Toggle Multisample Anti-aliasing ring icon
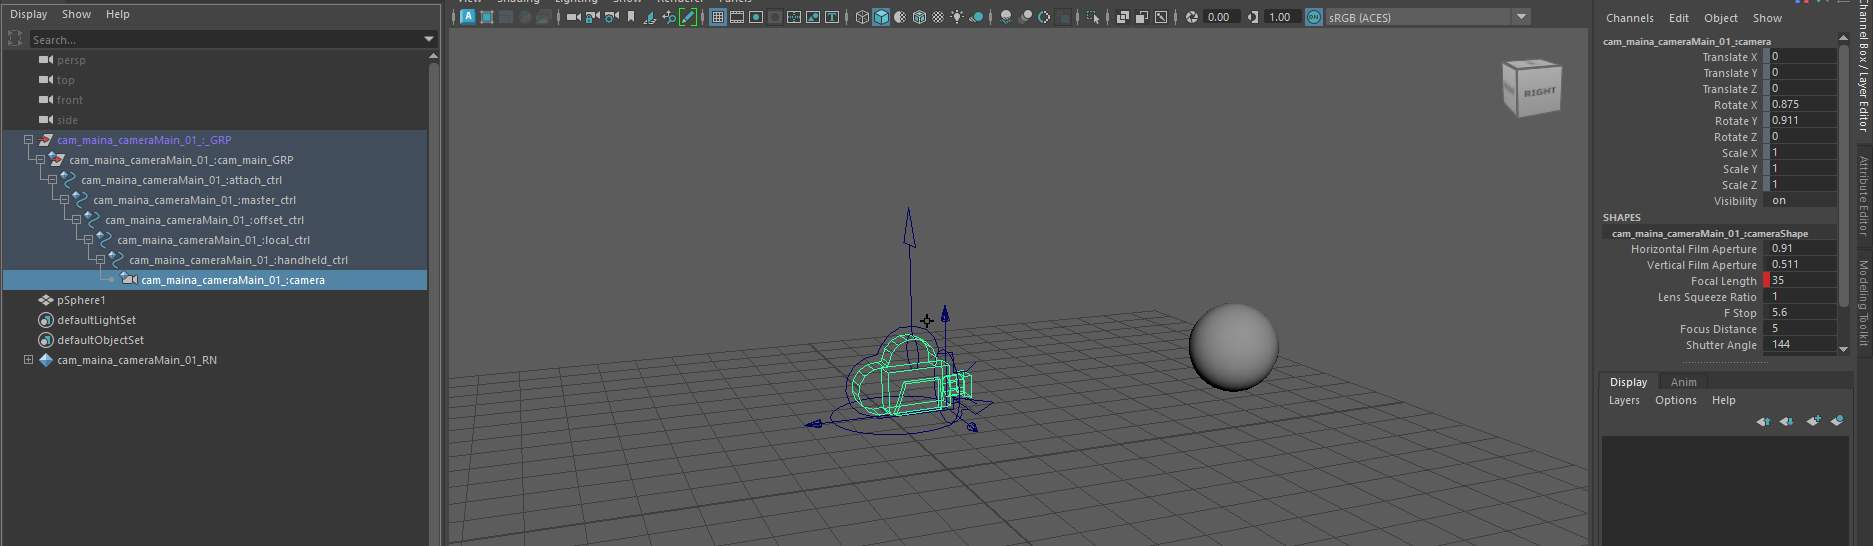This screenshot has width=1873, height=546. (1044, 17)
